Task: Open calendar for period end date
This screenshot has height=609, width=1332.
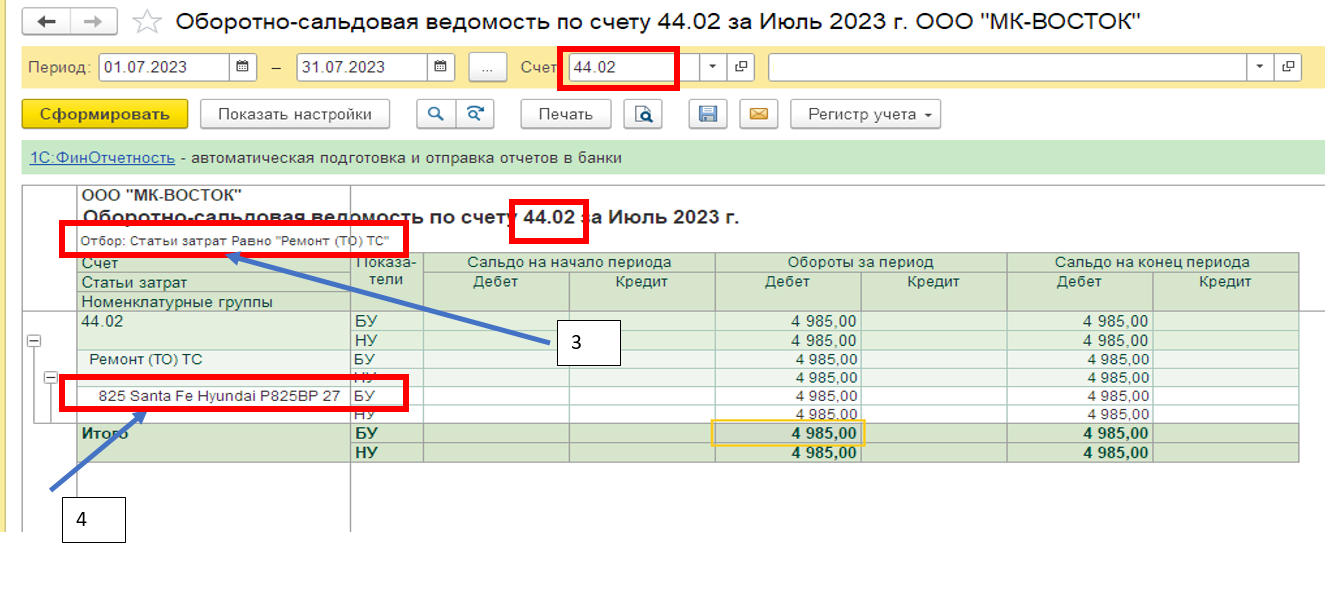Action: click(441, 67)
